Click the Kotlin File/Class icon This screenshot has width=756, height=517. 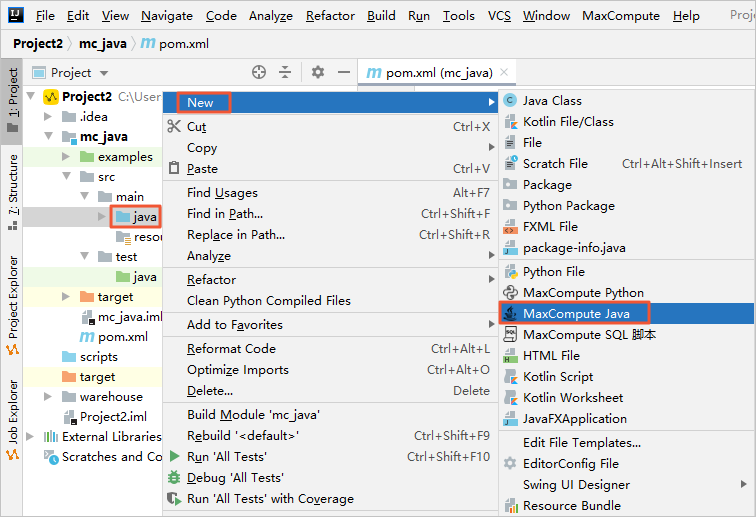pyautogui.click(x=510, y=122)
